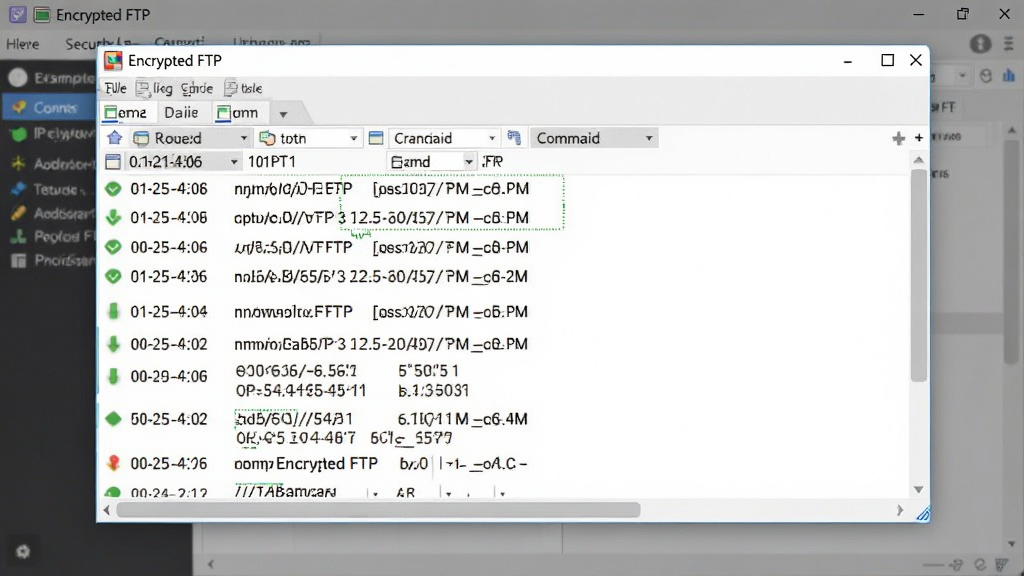Image resolution: width=1024 pixels, height=576 pixels.
Task: Switch to the Daiie tab
Action: point(181,113)
